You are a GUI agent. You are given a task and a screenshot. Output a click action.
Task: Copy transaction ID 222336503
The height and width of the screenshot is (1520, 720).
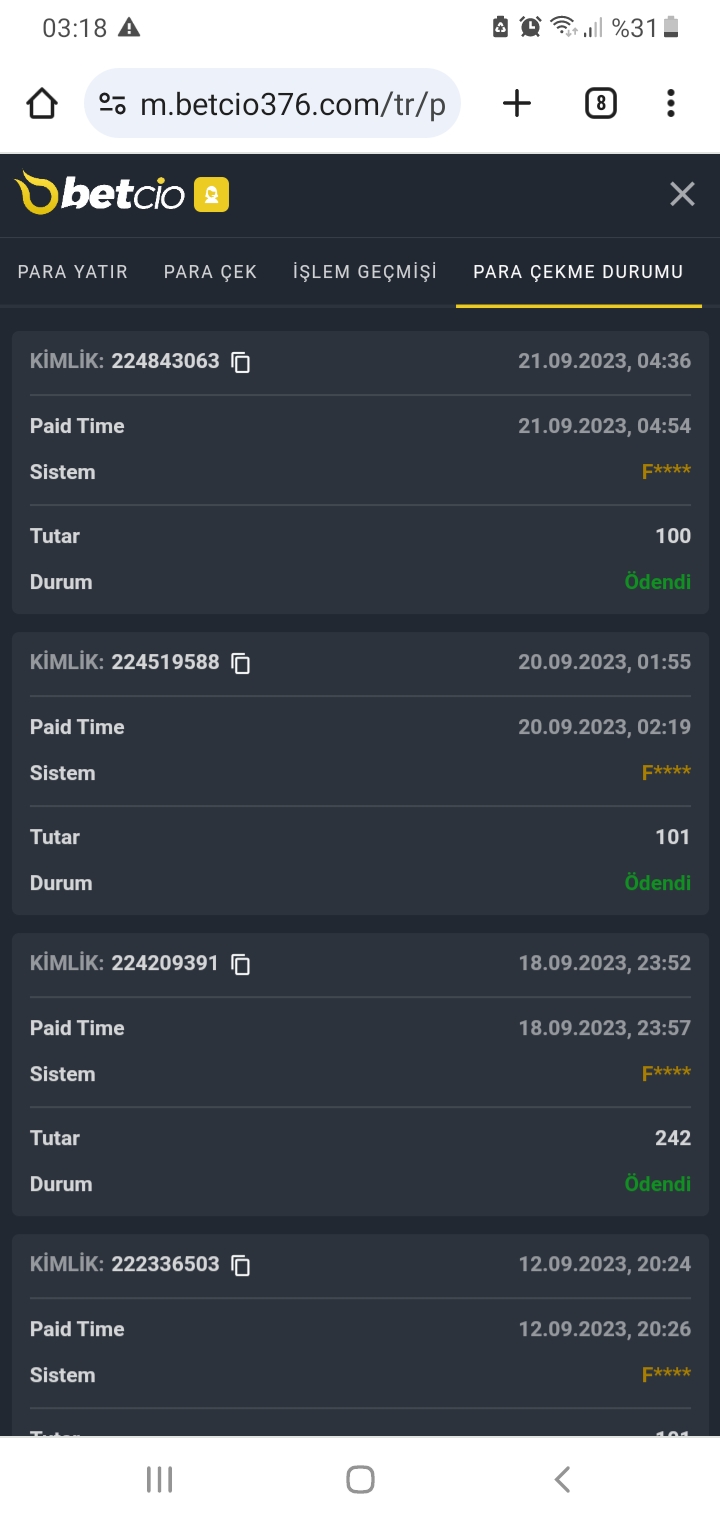(241, 1265)
